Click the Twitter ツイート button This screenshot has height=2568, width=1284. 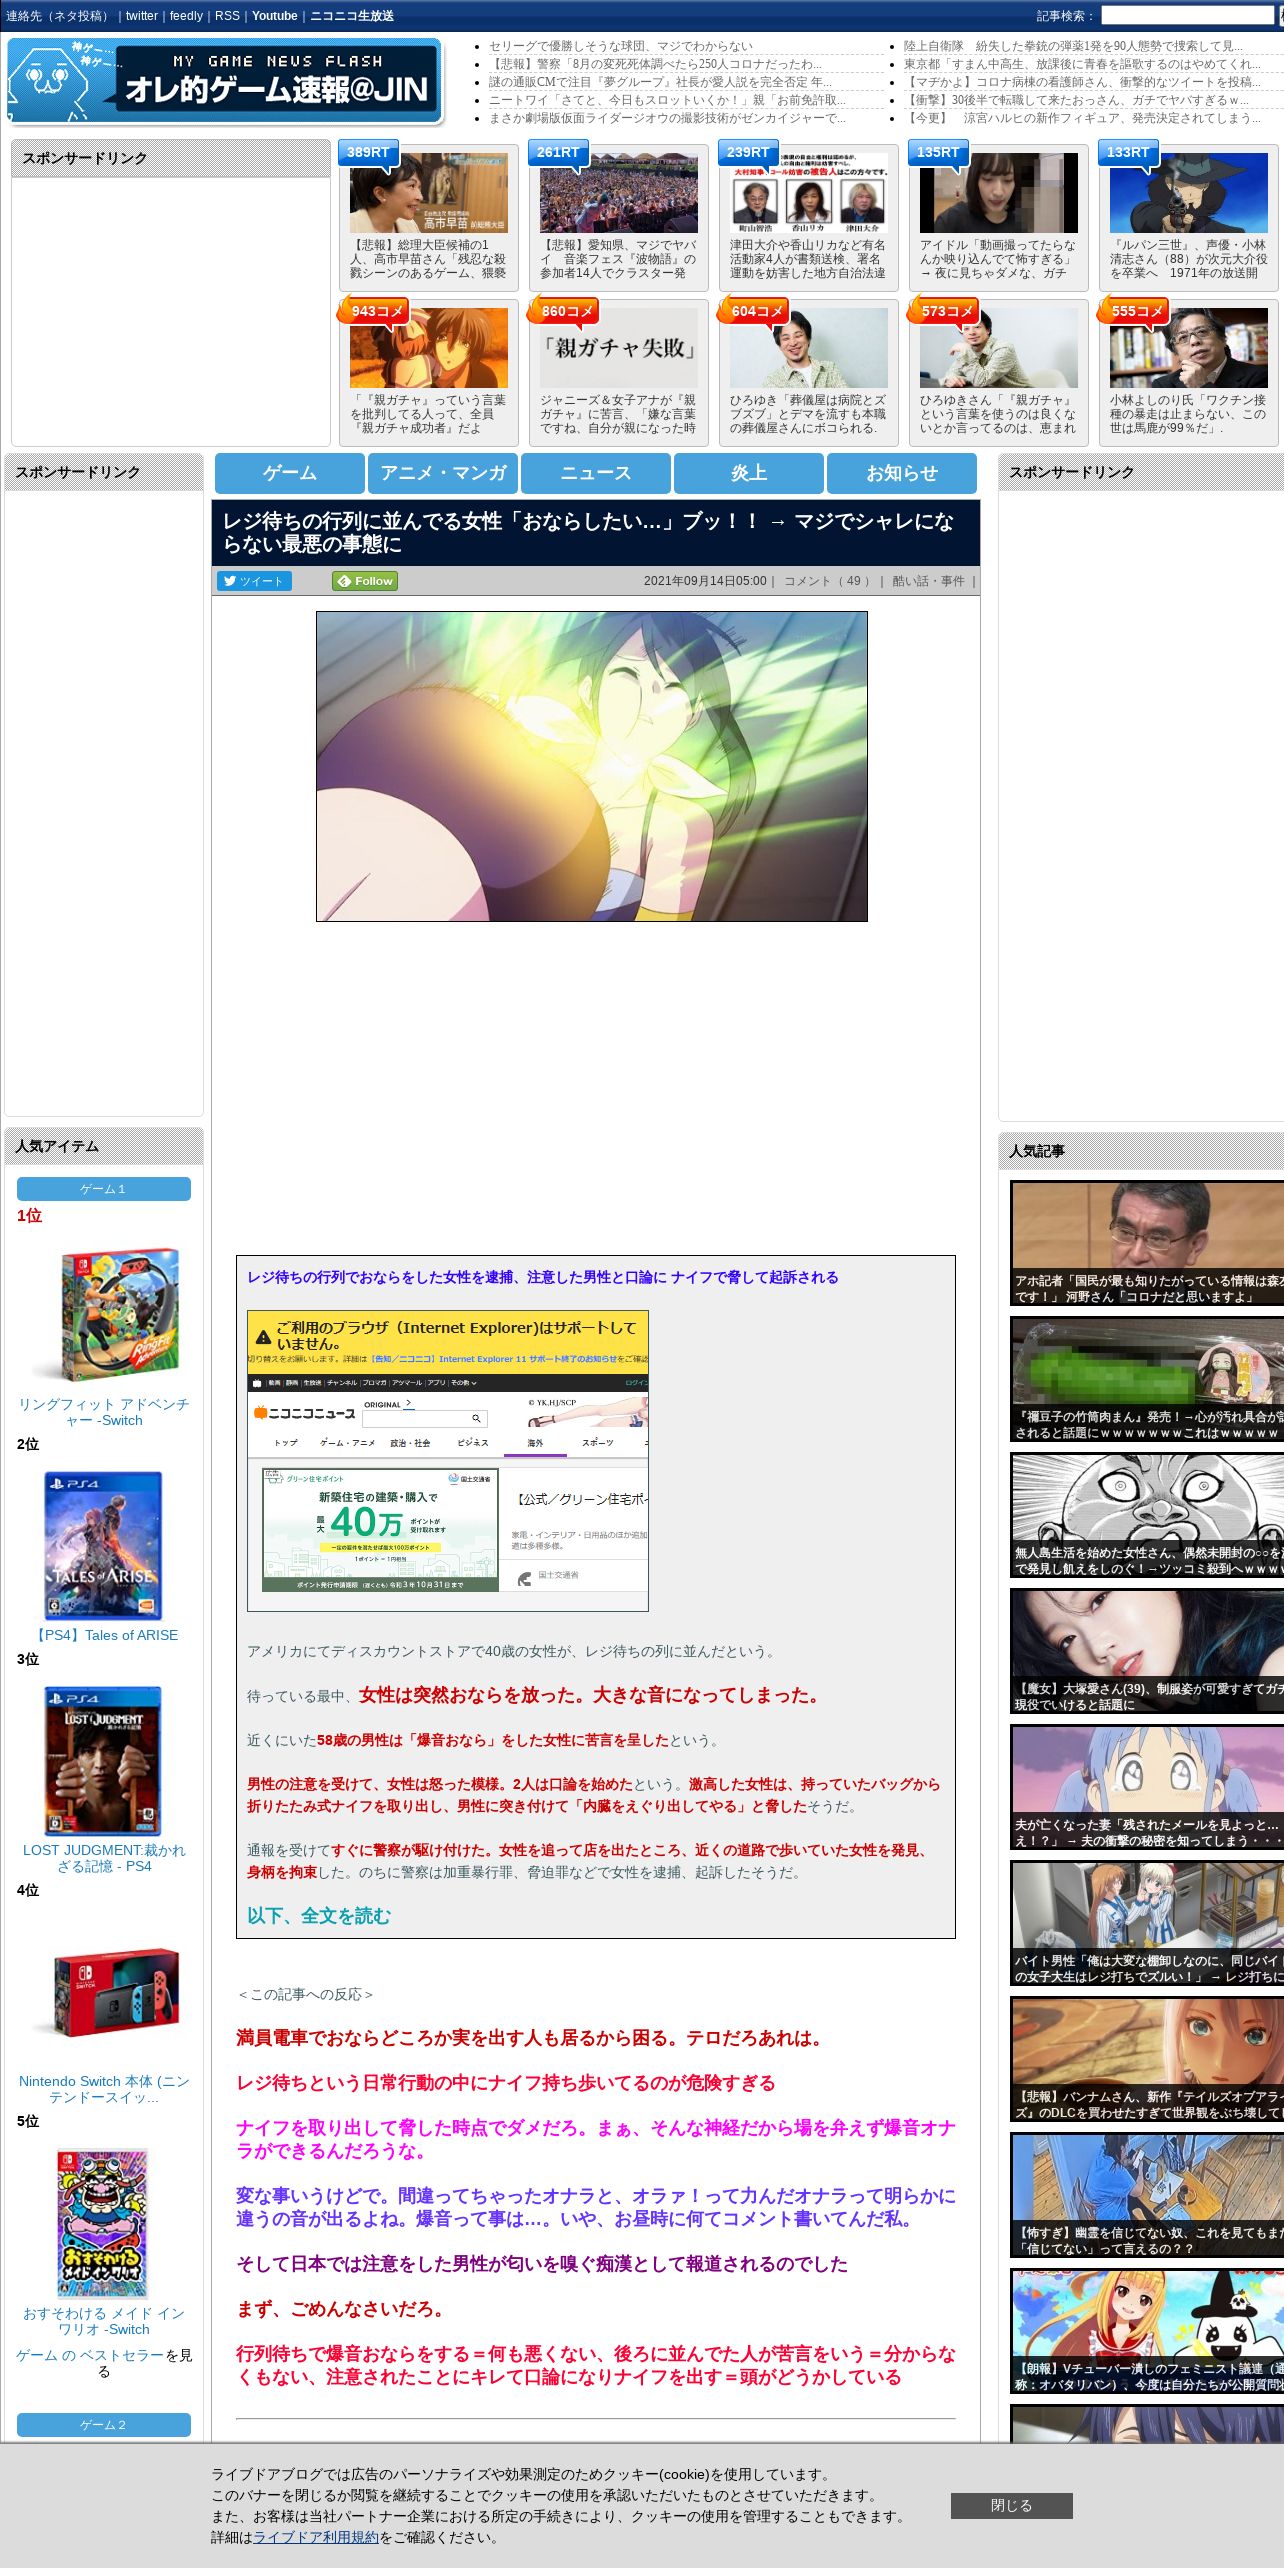[254, 581]
